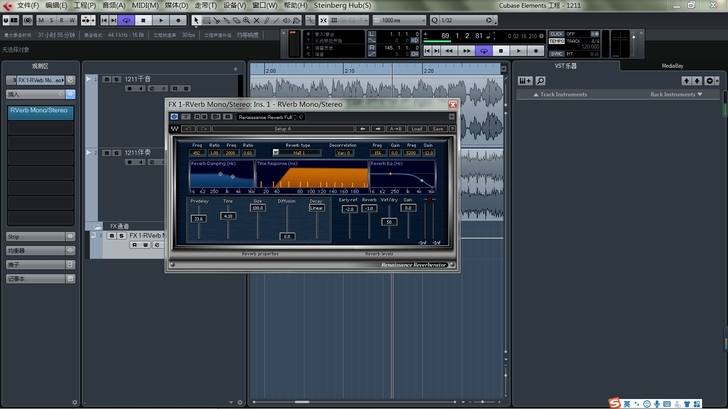
Task: Open the 编辑(E) menu
Action: (56, 6)
